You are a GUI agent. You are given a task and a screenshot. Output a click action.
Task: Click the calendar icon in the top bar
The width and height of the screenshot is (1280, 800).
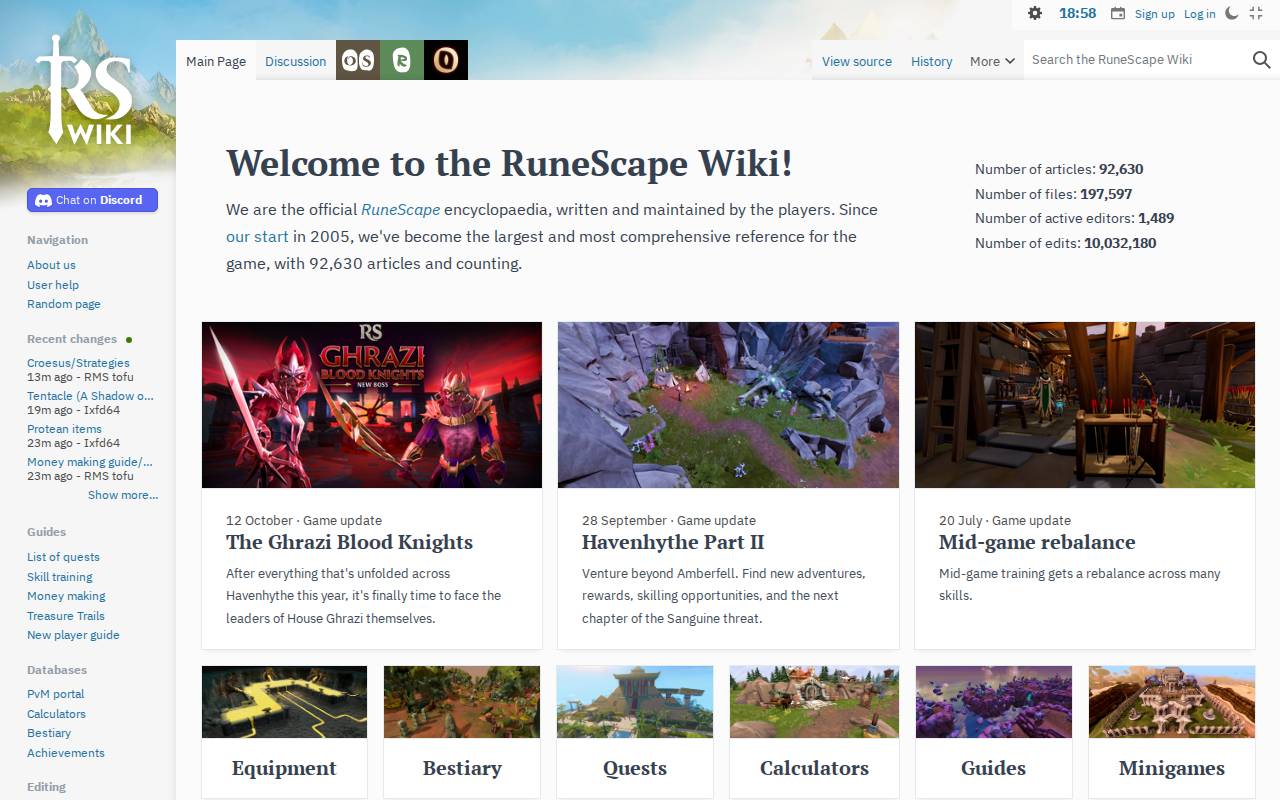(x=1118, y=14)
